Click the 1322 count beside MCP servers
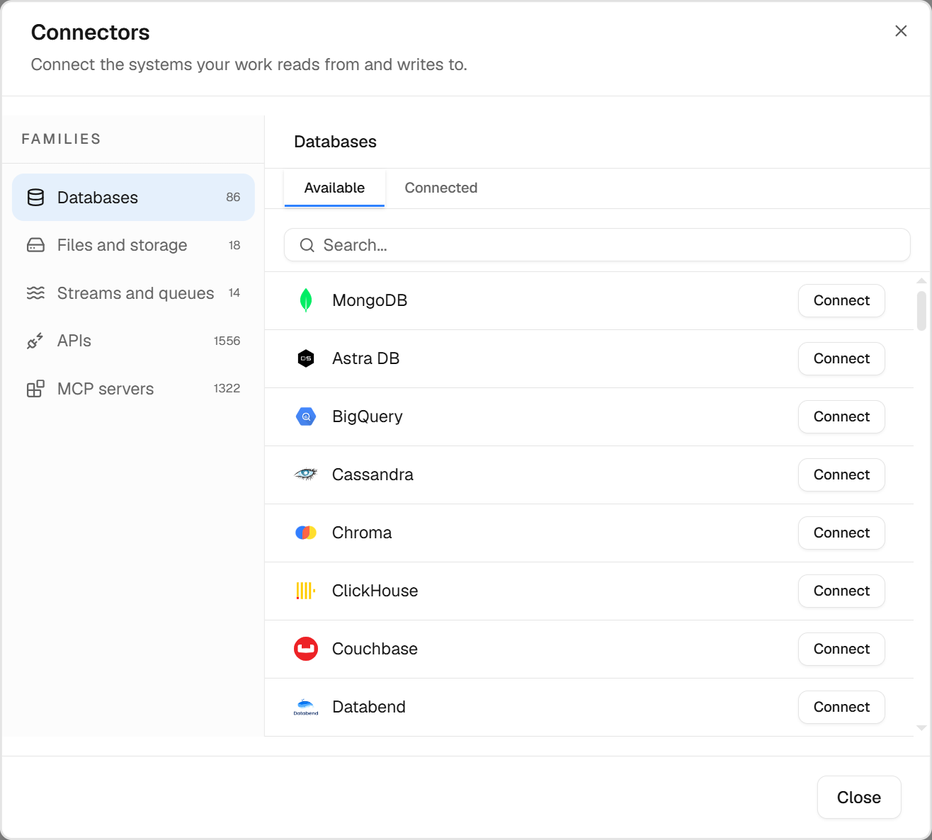 pos(227,389)
